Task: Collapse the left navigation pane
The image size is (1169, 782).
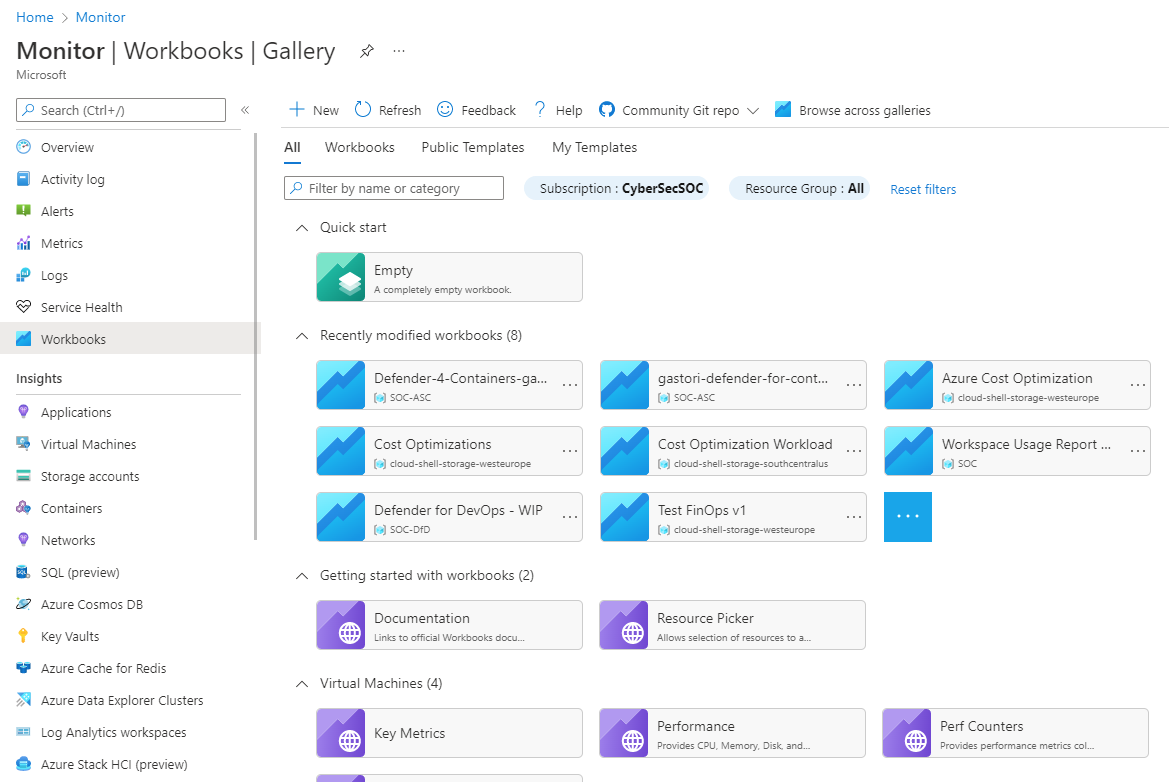Action: click(x=245, y=110)
